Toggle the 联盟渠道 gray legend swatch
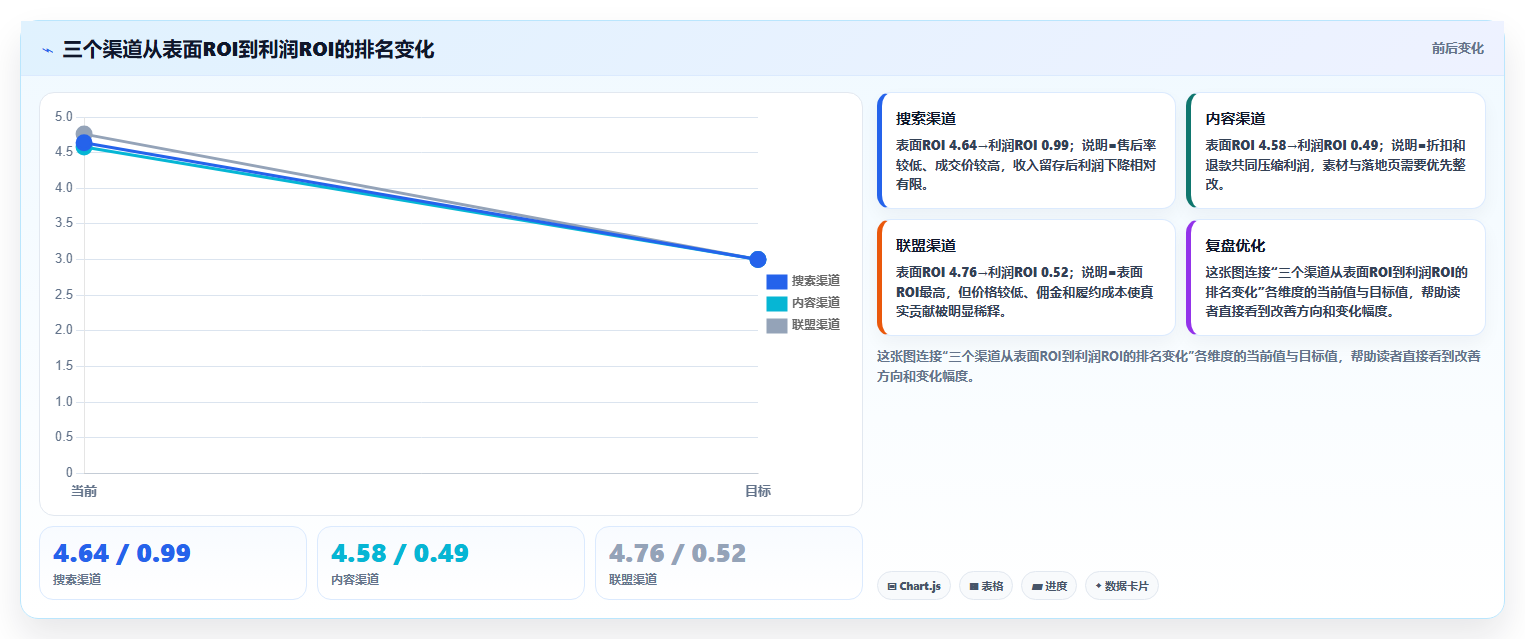1525x639 pixels. [777, 325]
